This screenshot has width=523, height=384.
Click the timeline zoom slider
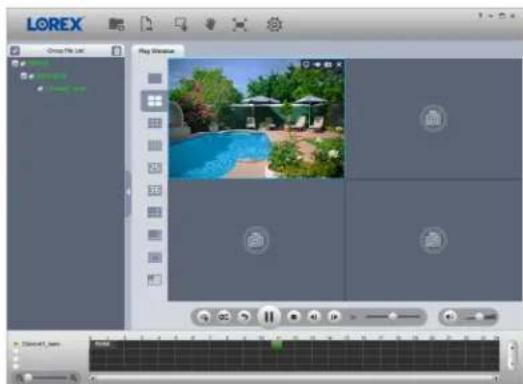(47, 378)
